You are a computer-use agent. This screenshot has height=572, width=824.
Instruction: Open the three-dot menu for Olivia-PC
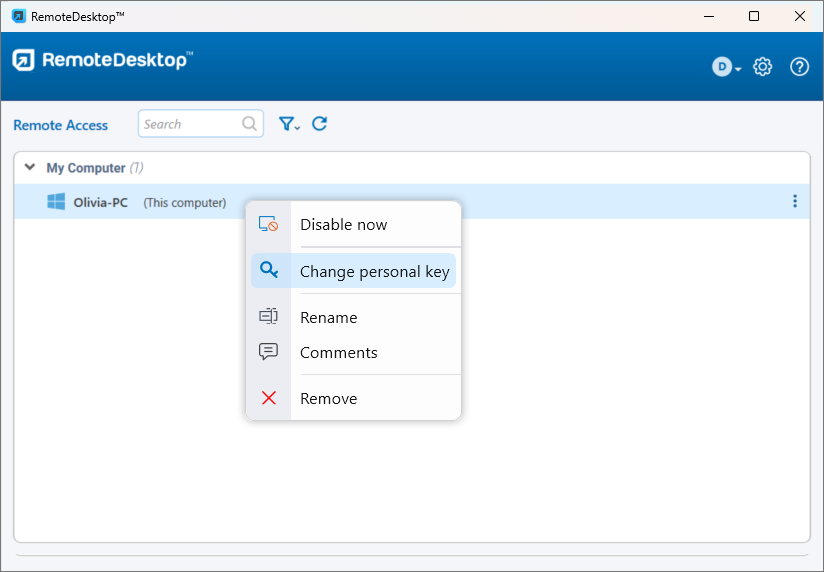[x=795, y=202]
